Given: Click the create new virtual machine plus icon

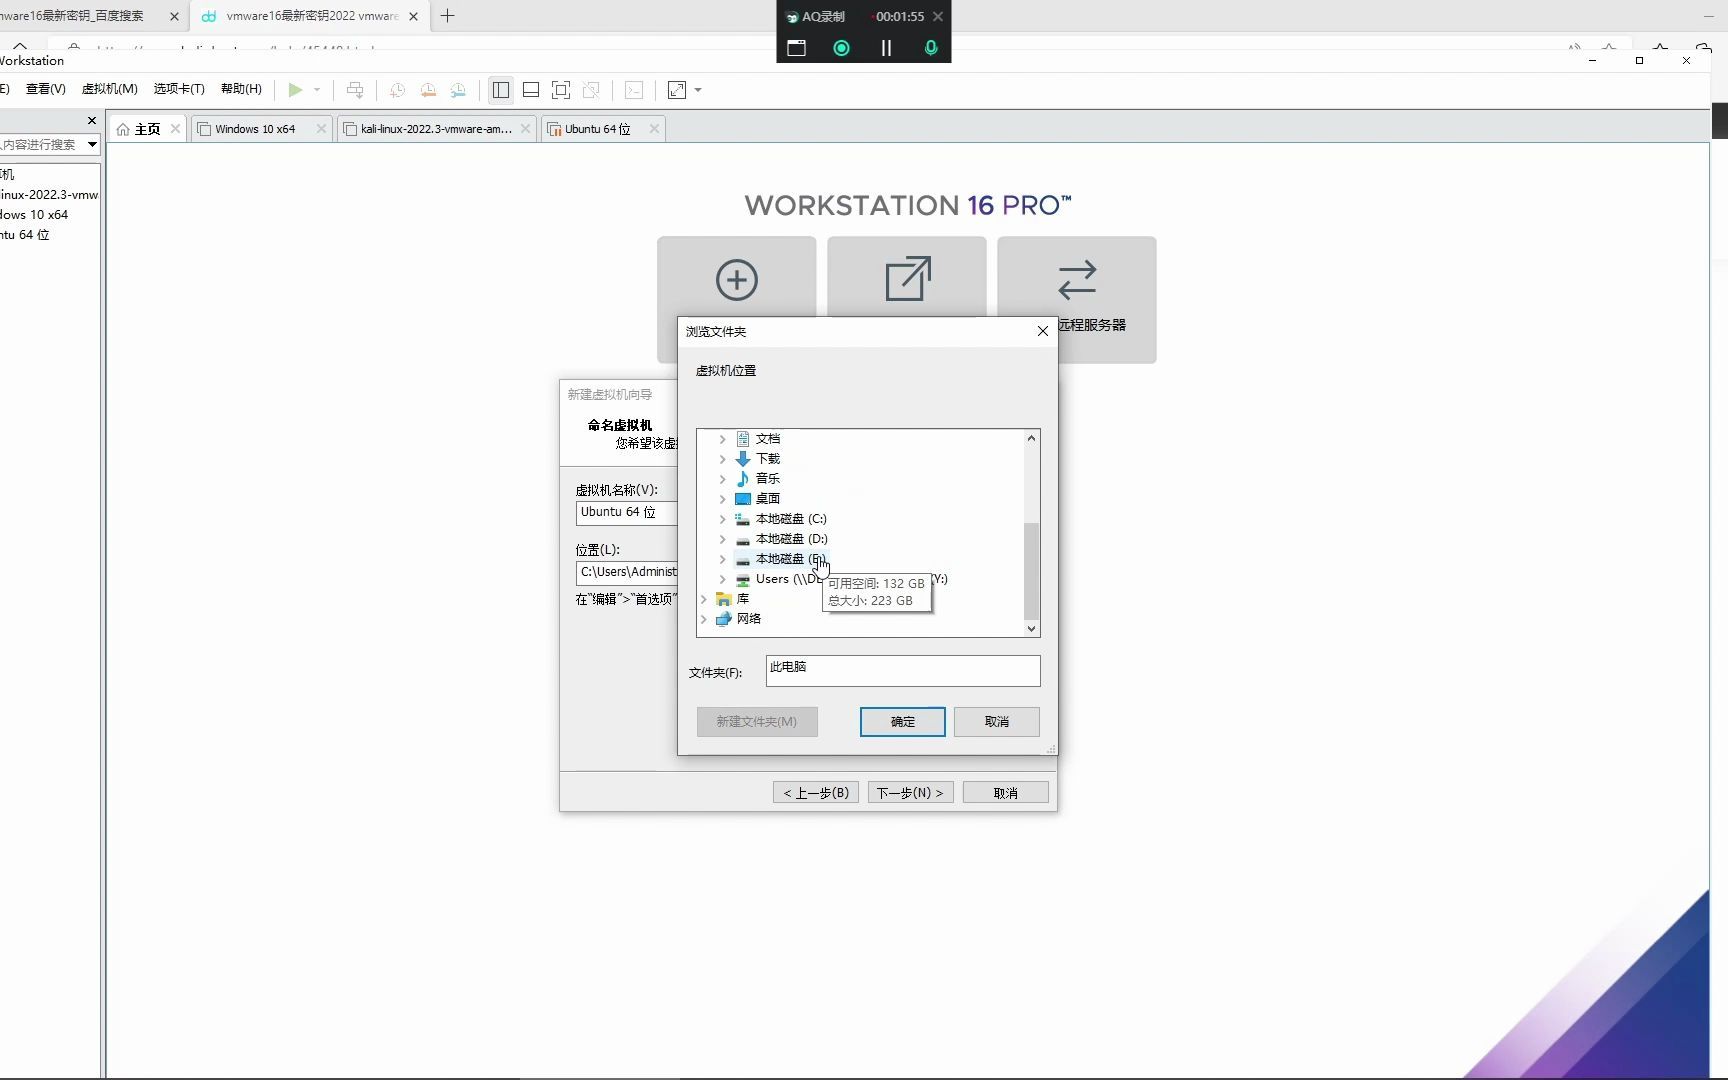Looking at the screenshot, I should point(737,279).
